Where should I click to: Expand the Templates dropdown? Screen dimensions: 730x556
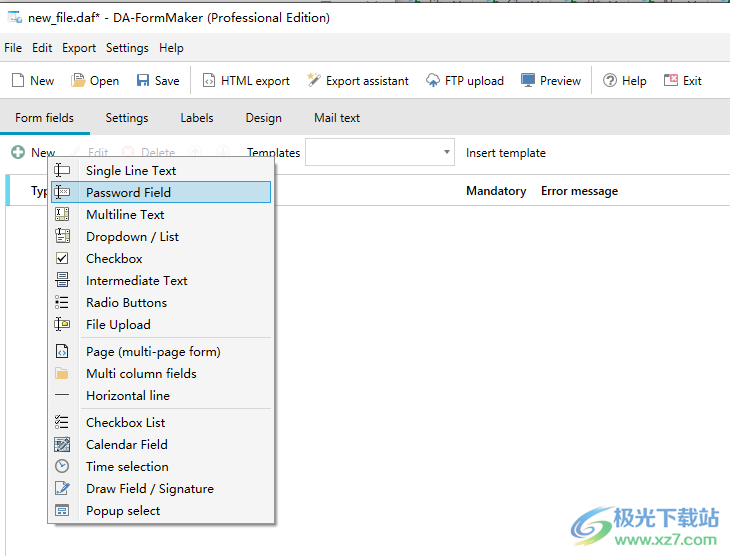[x=447, y=153]
